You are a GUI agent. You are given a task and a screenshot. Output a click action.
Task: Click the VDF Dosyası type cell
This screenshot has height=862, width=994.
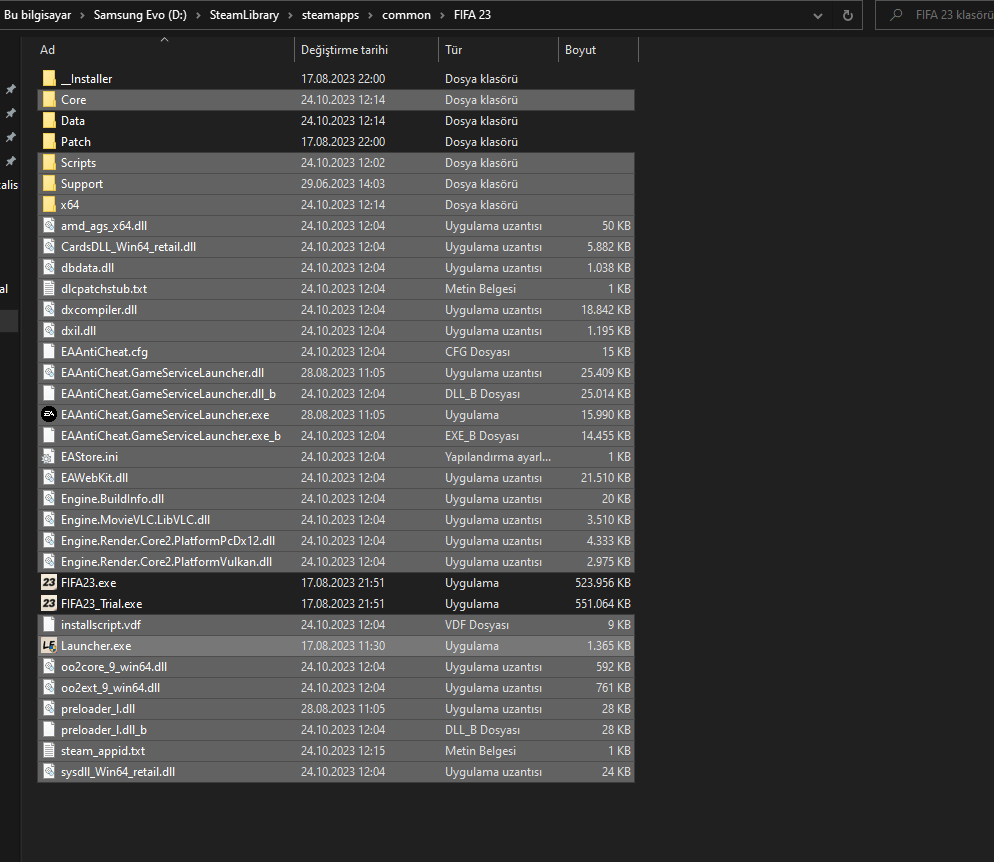click(477, 624)
